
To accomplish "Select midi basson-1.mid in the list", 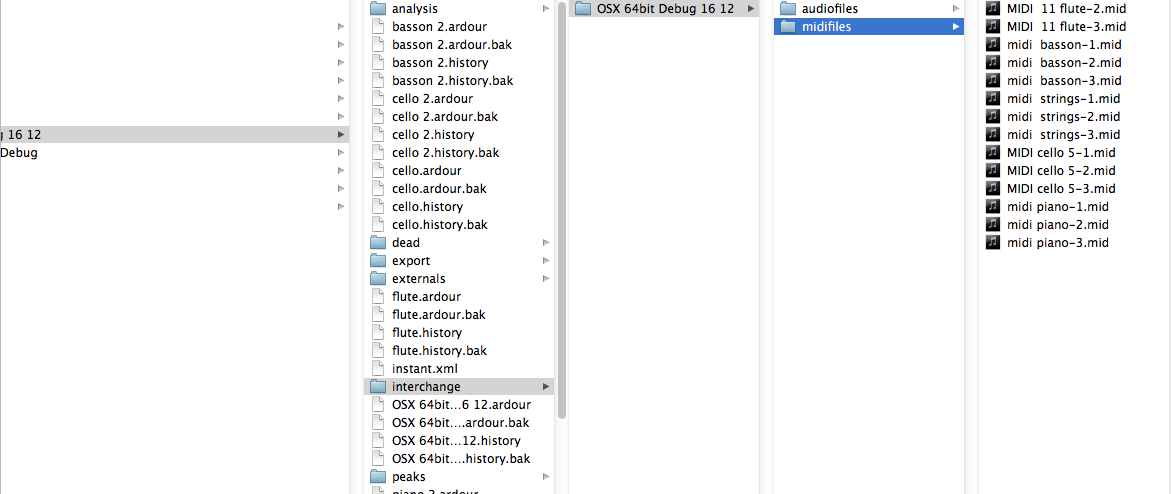I will 1063,45.
